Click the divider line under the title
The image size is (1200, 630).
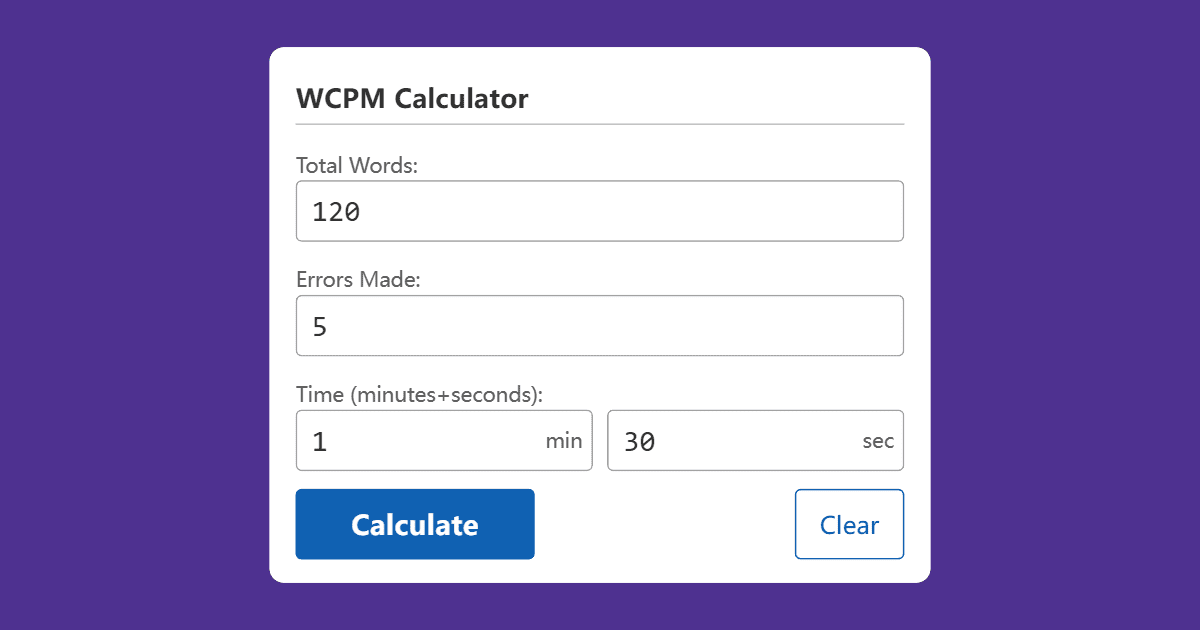coord(600,123)
